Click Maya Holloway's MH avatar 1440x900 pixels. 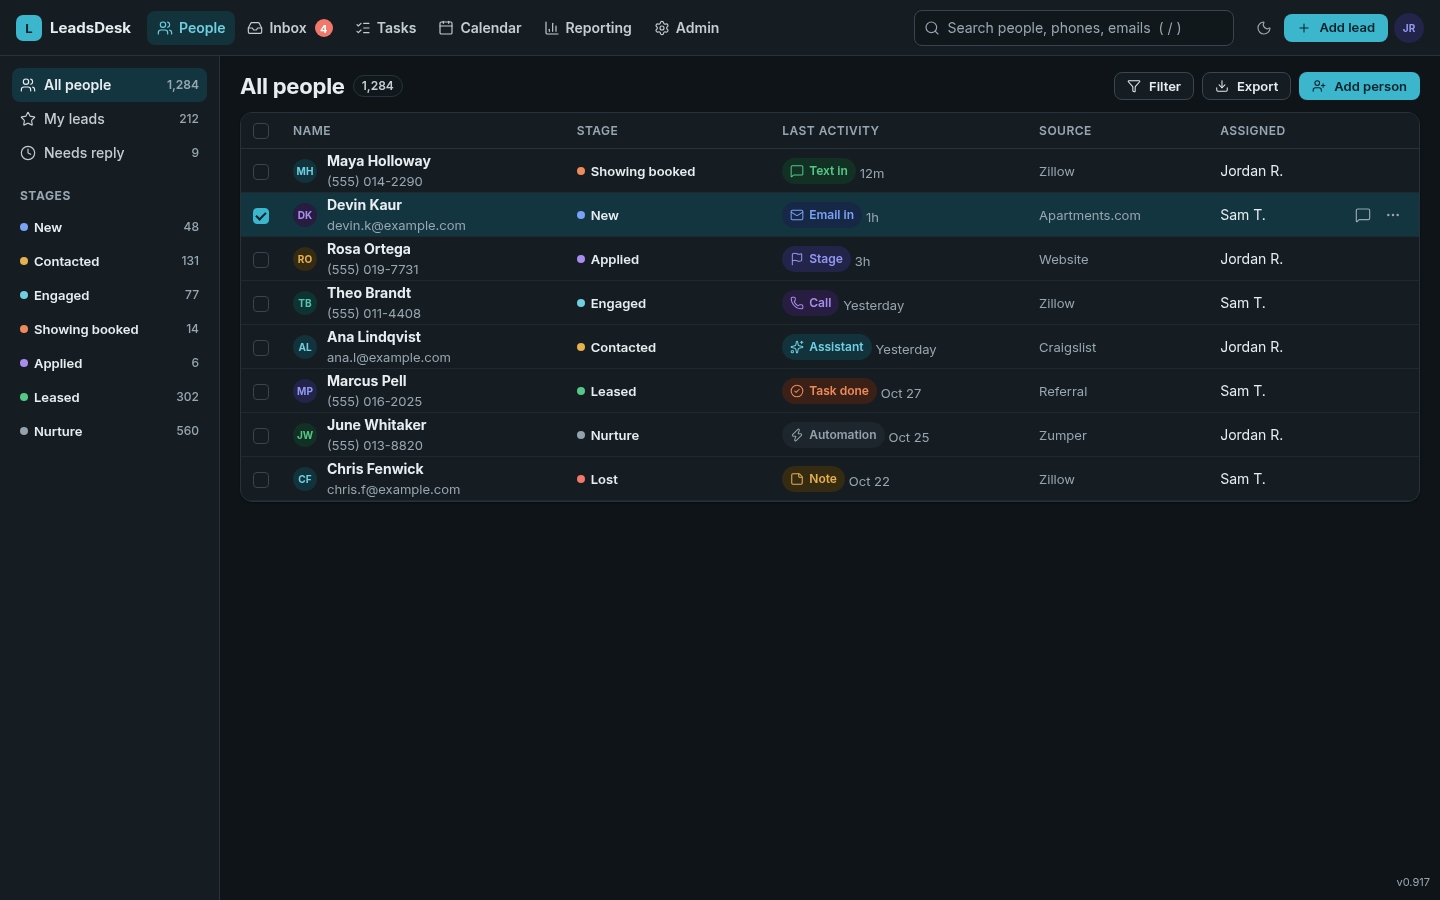[305, 171]
